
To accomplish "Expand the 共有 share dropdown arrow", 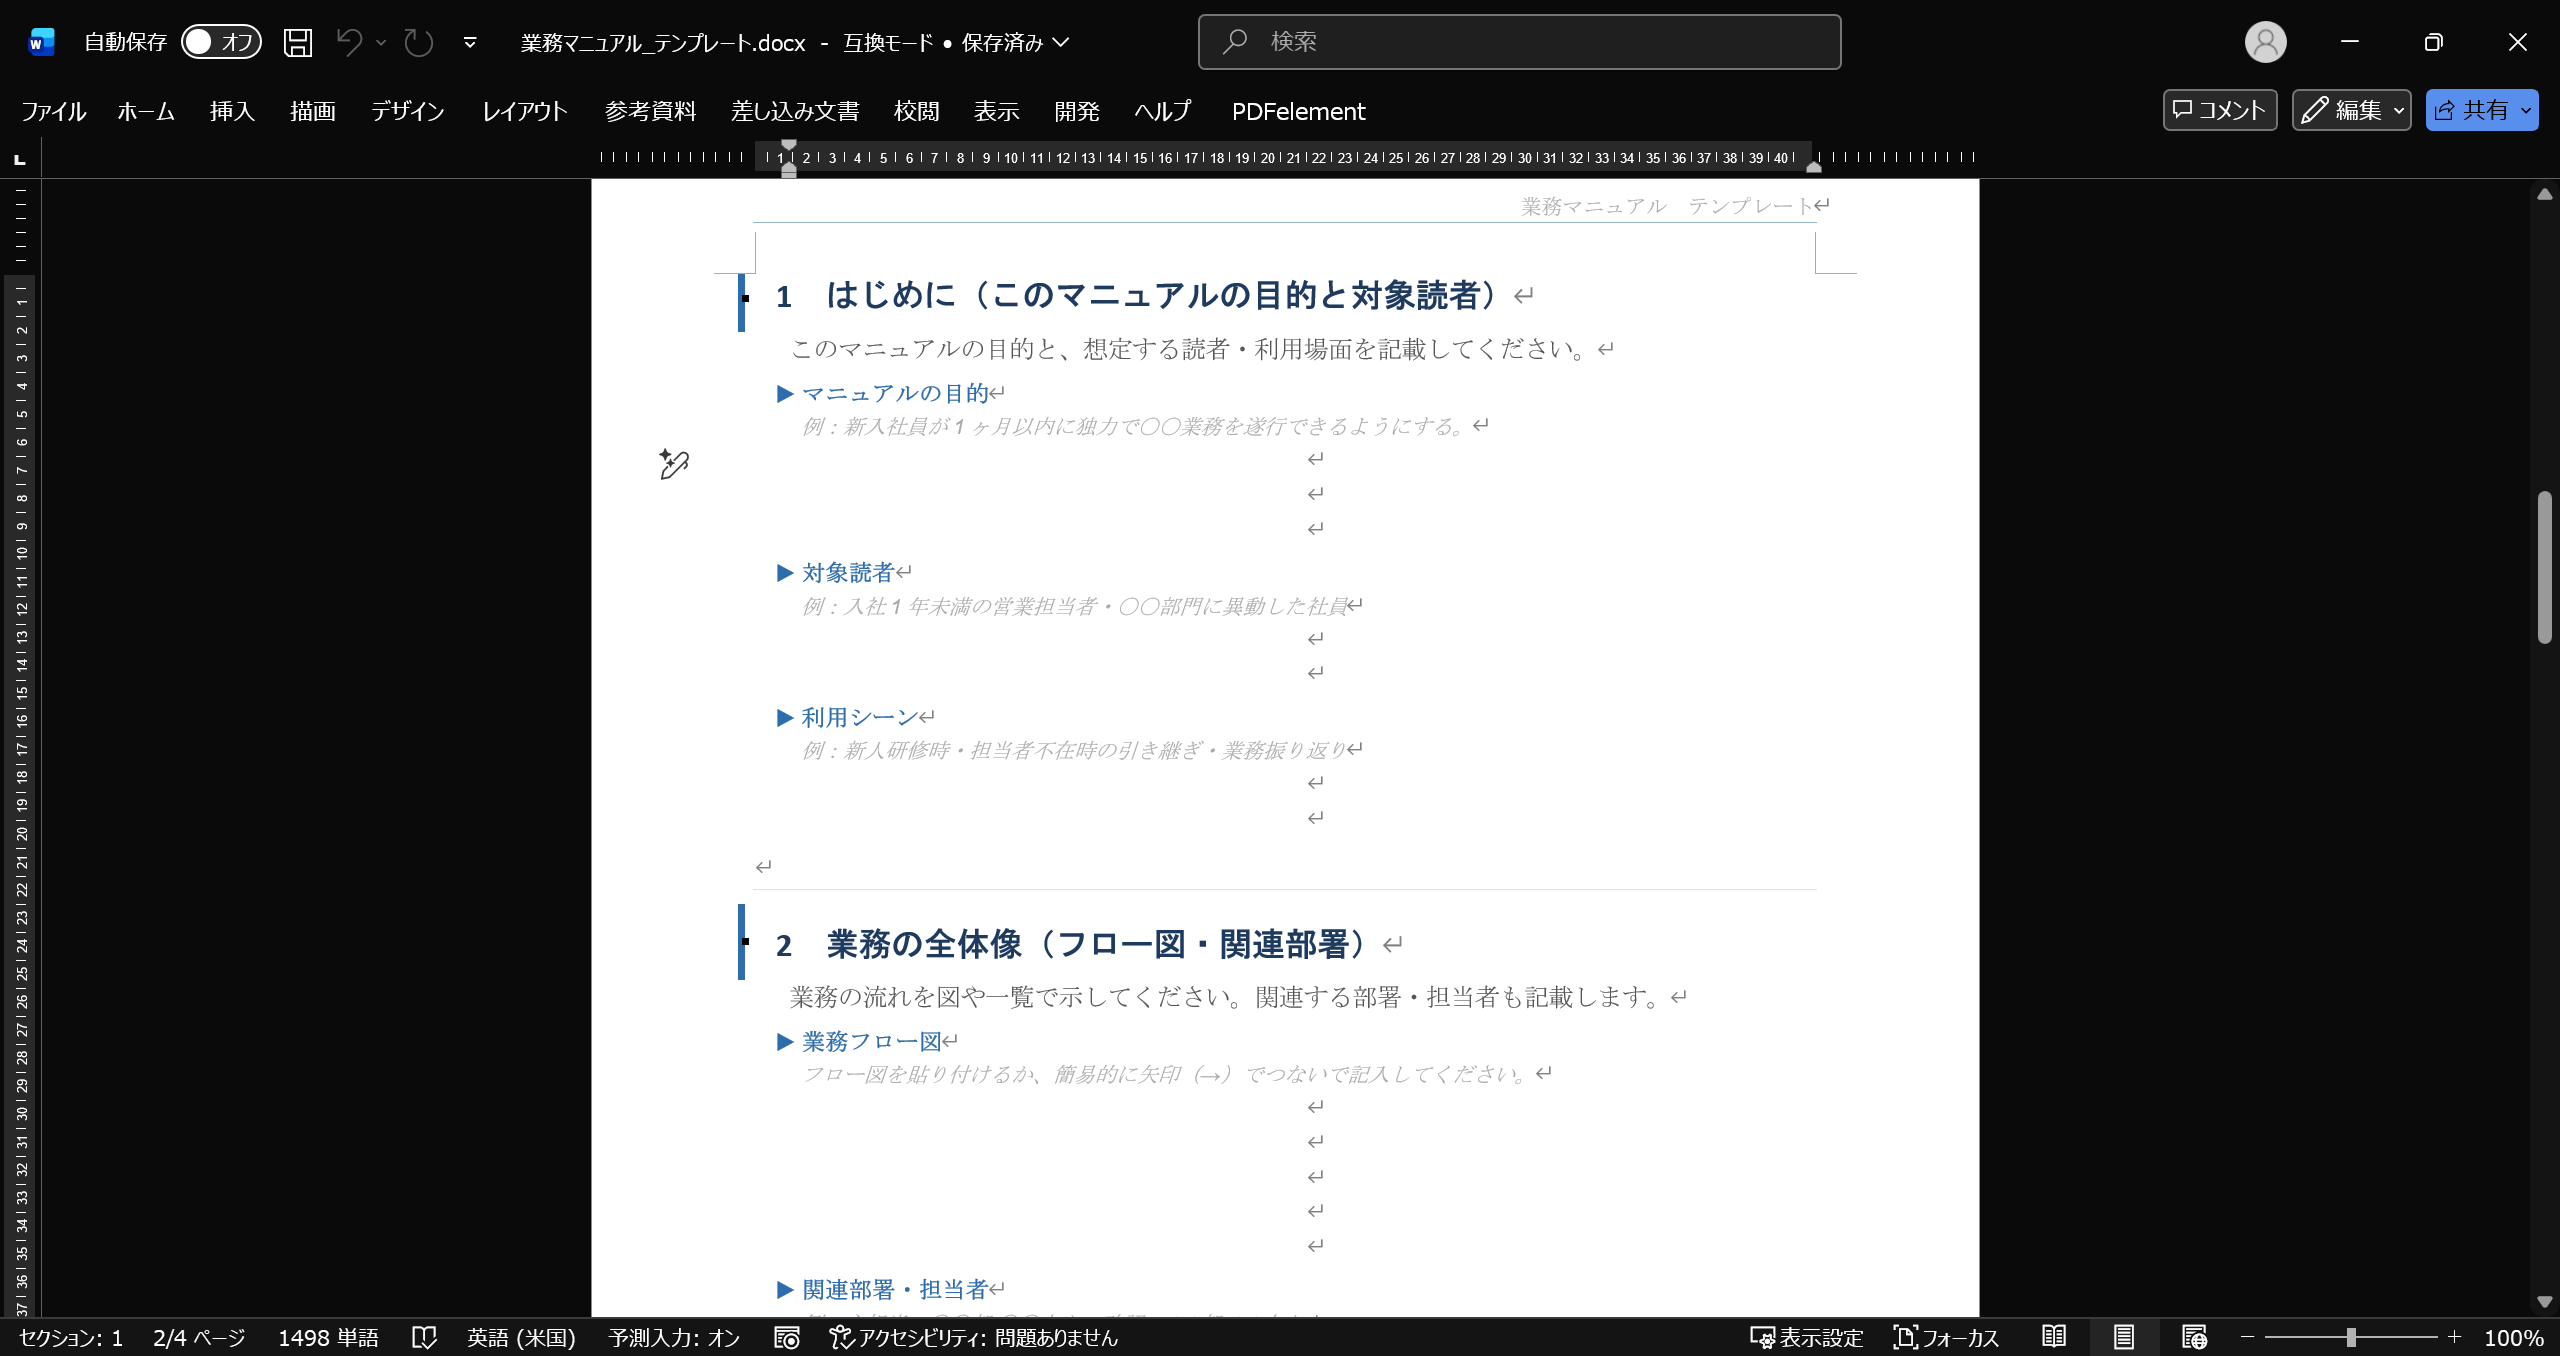I will 2526,111.
